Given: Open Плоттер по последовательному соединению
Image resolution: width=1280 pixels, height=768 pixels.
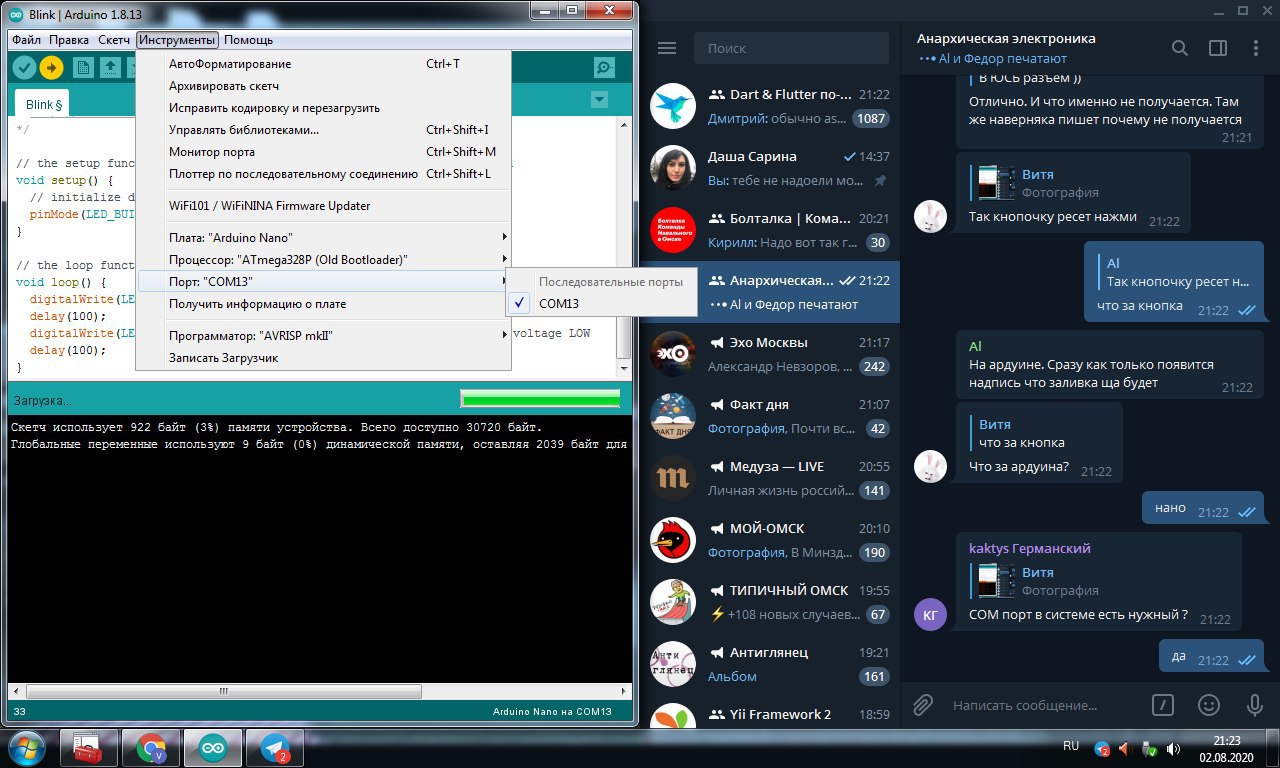Looking at the screenshot, I should pyautogui.click(x=323, y=174).
